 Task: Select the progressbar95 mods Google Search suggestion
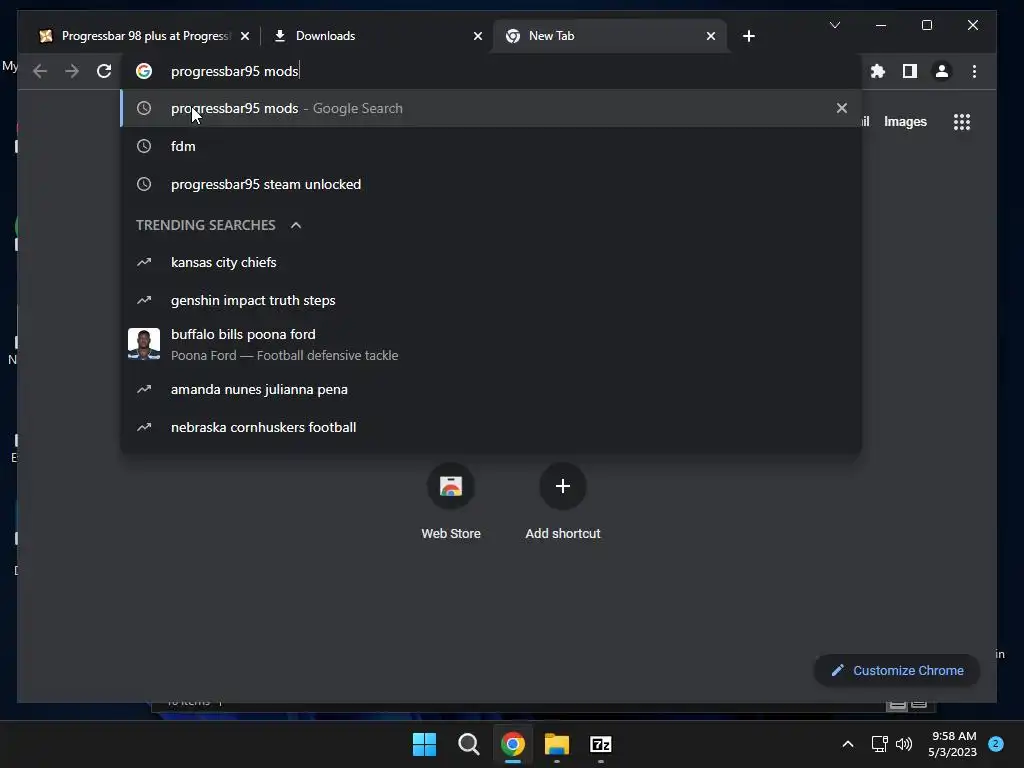click(x=491, y=108)
